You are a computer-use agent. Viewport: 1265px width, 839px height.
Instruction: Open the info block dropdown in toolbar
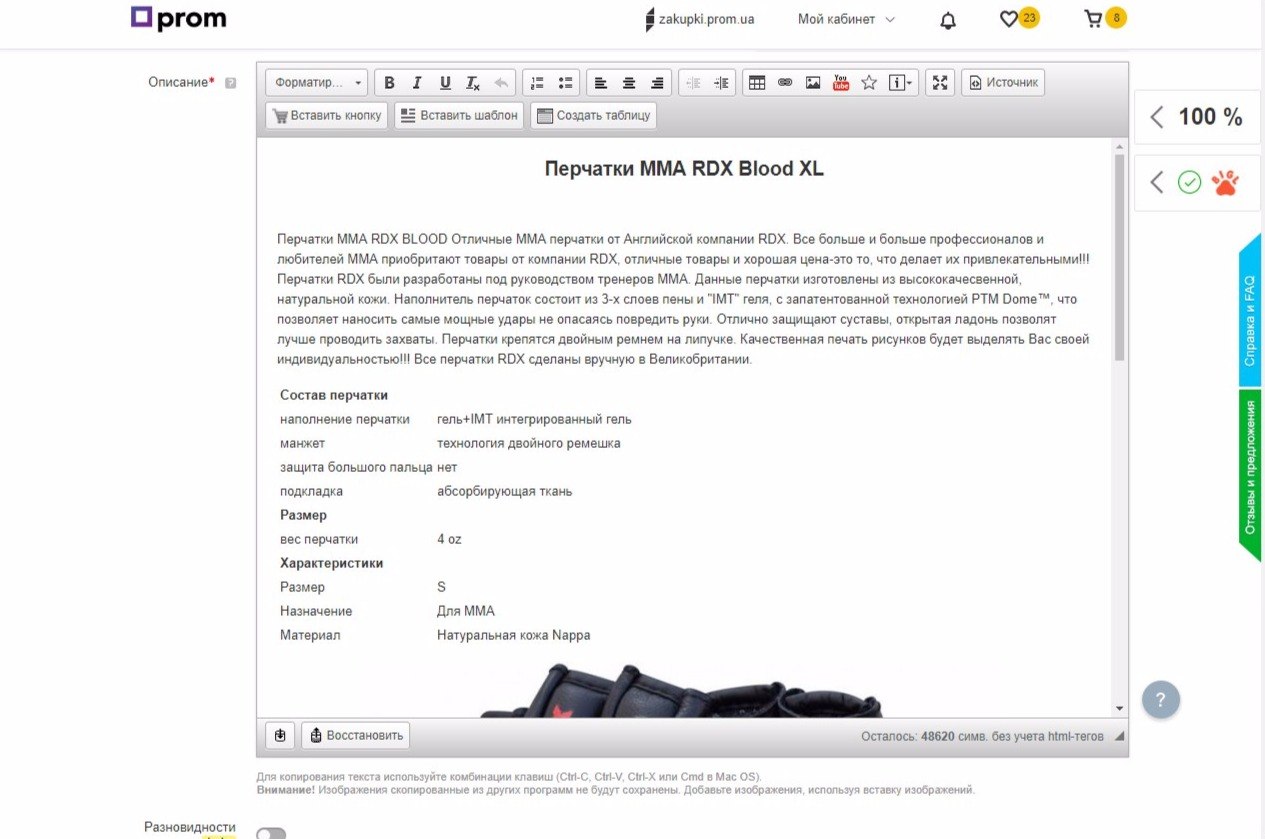coord(901,83)
